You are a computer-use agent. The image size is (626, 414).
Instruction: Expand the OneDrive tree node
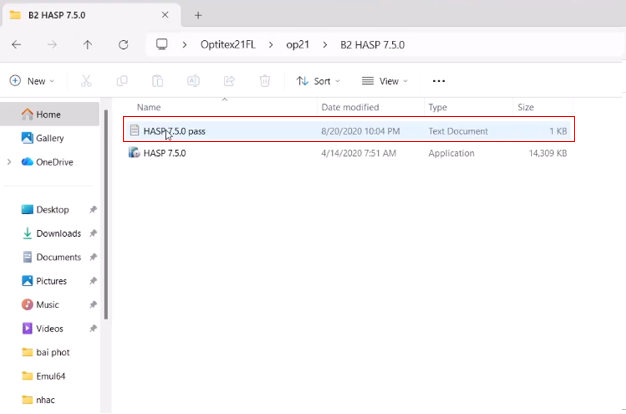tap(10, 162)
